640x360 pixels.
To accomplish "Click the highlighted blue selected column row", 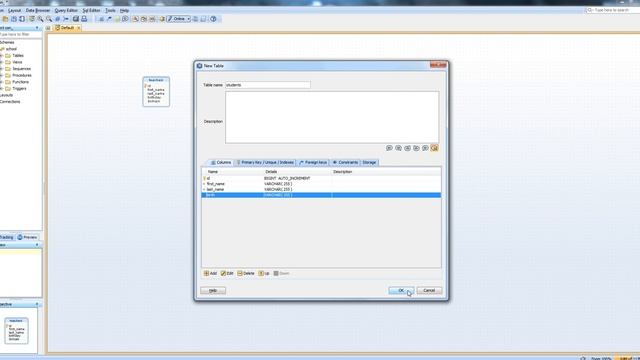I will tap(321, 195).
